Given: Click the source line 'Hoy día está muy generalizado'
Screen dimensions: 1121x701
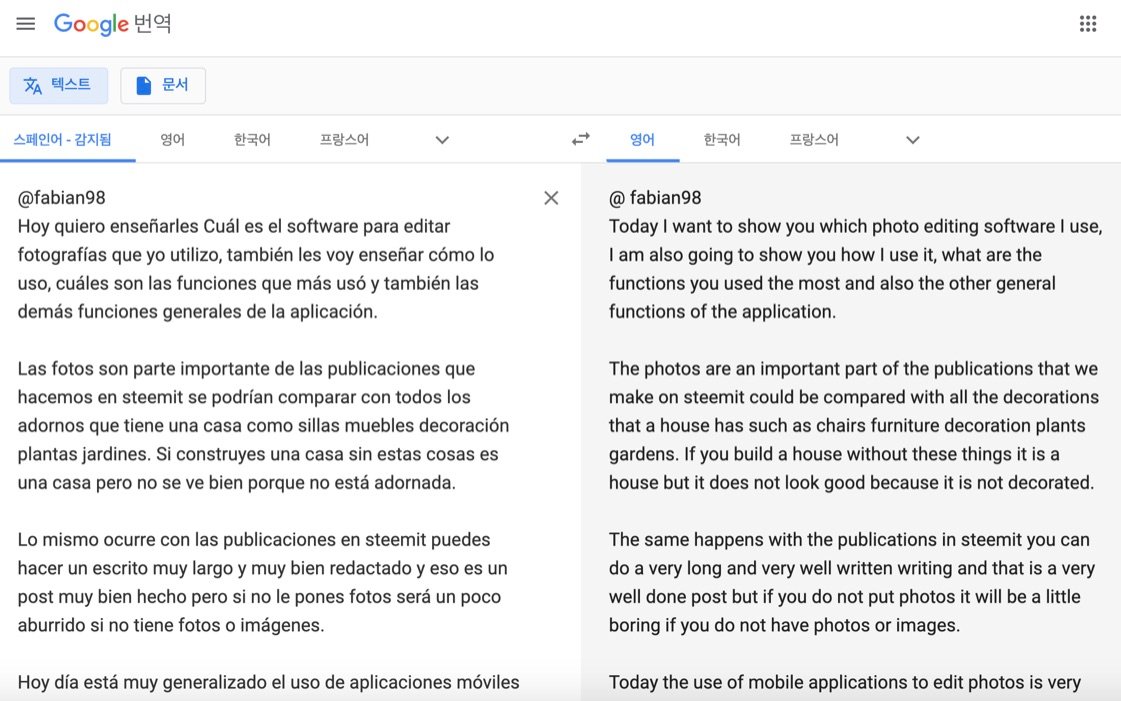Looking at the screenshot, I should click(268, 682).
